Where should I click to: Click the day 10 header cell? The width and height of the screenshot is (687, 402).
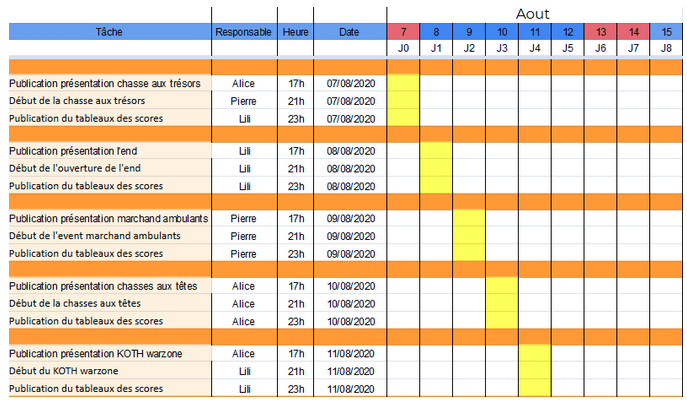coord(501,32)
